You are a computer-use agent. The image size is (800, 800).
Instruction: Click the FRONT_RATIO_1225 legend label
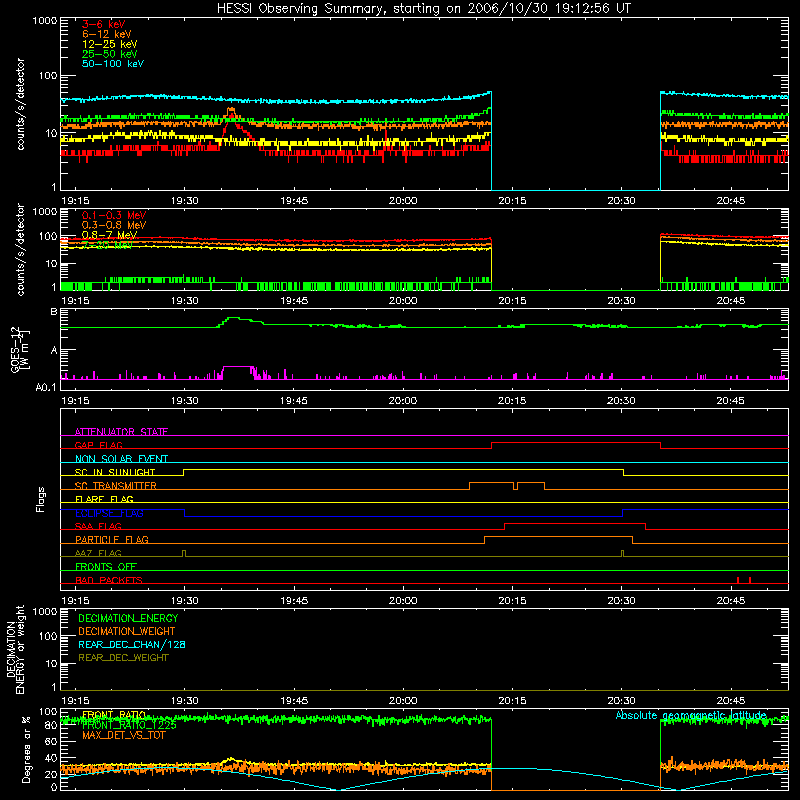129,725
